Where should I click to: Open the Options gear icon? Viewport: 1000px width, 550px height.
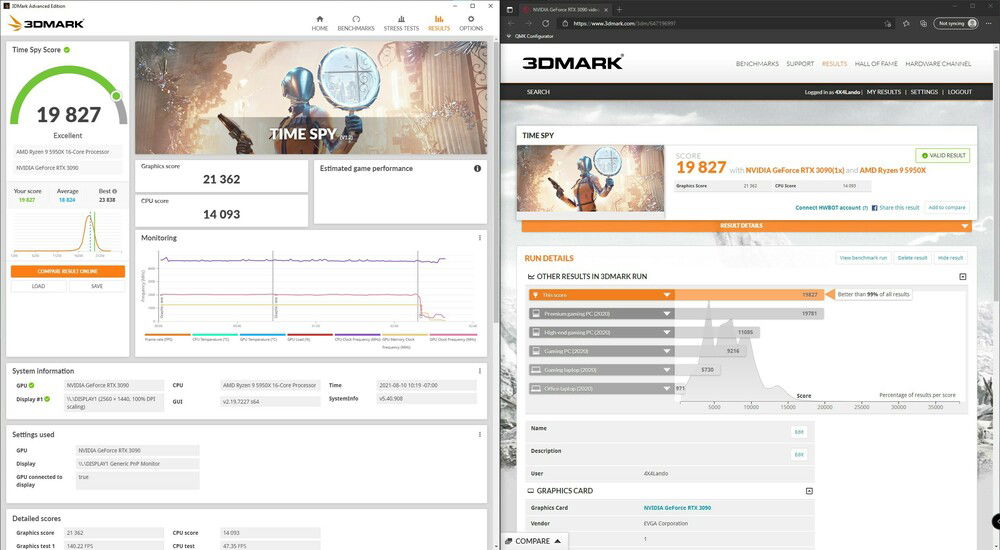(471, 22)
